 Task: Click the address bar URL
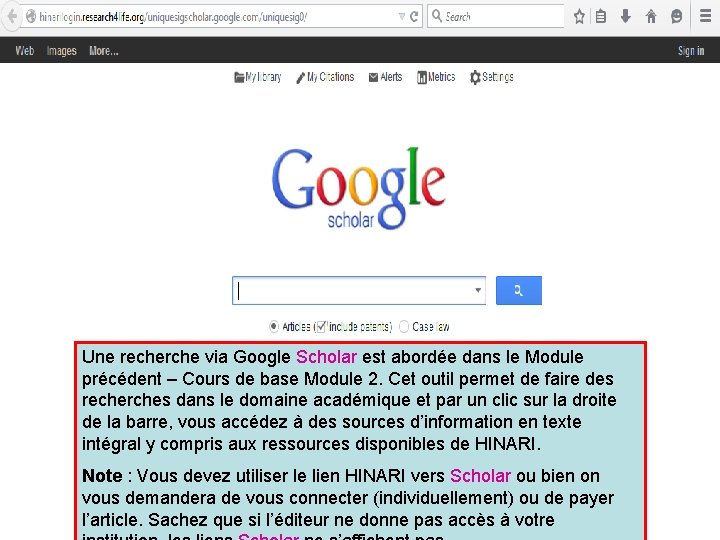coord(173,17)
